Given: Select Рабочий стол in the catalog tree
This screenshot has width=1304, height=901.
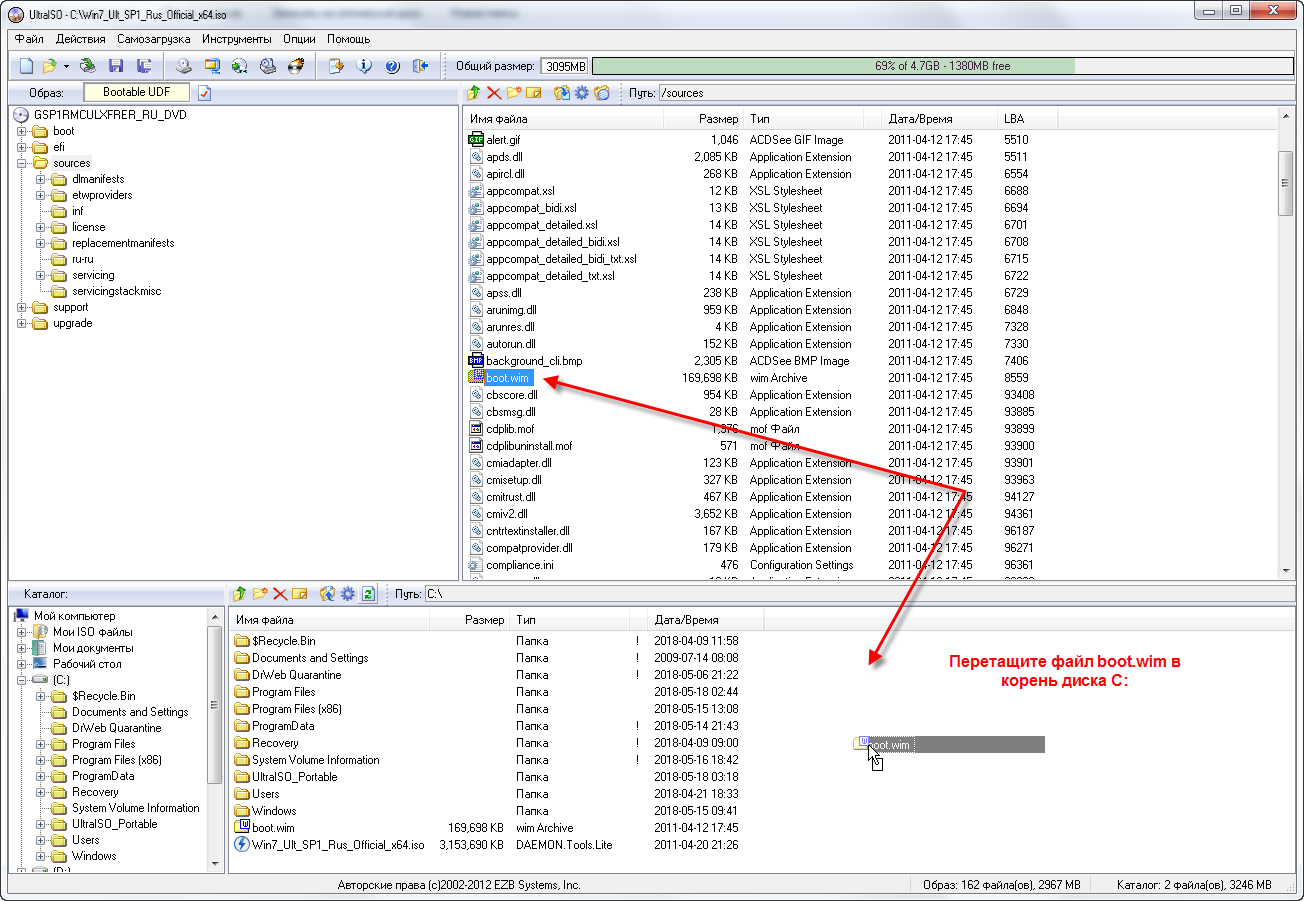Looking at the screenshot, I should pos(87,664).
